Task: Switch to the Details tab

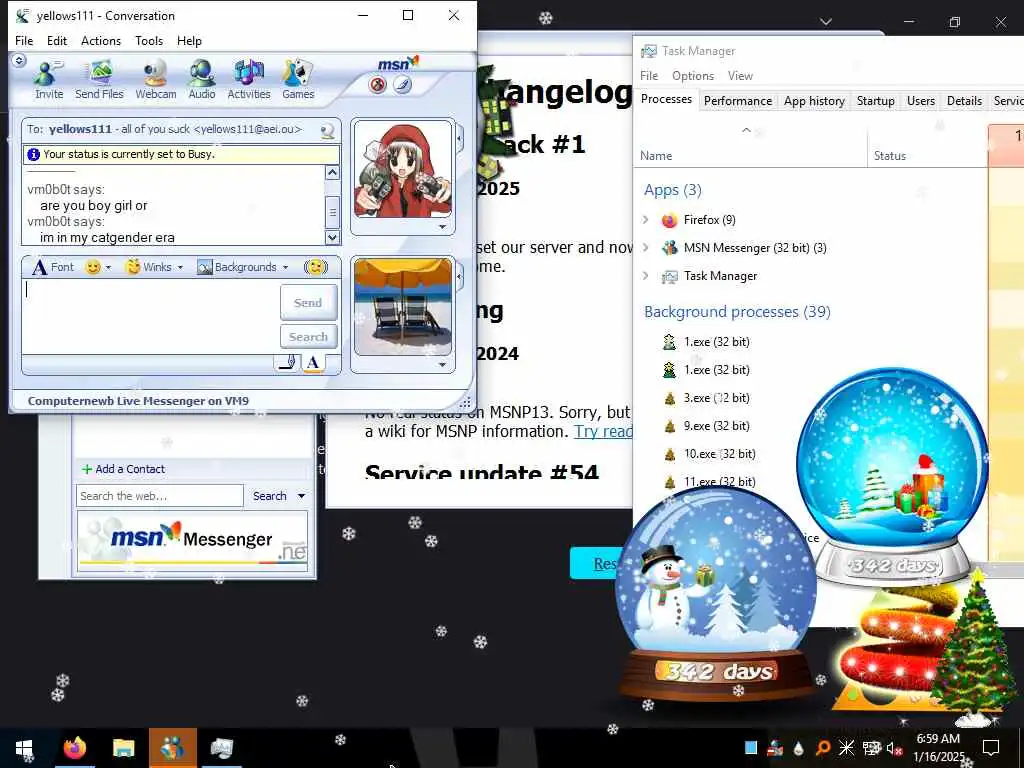Action: pyautogui.click(x=964, y=101)
